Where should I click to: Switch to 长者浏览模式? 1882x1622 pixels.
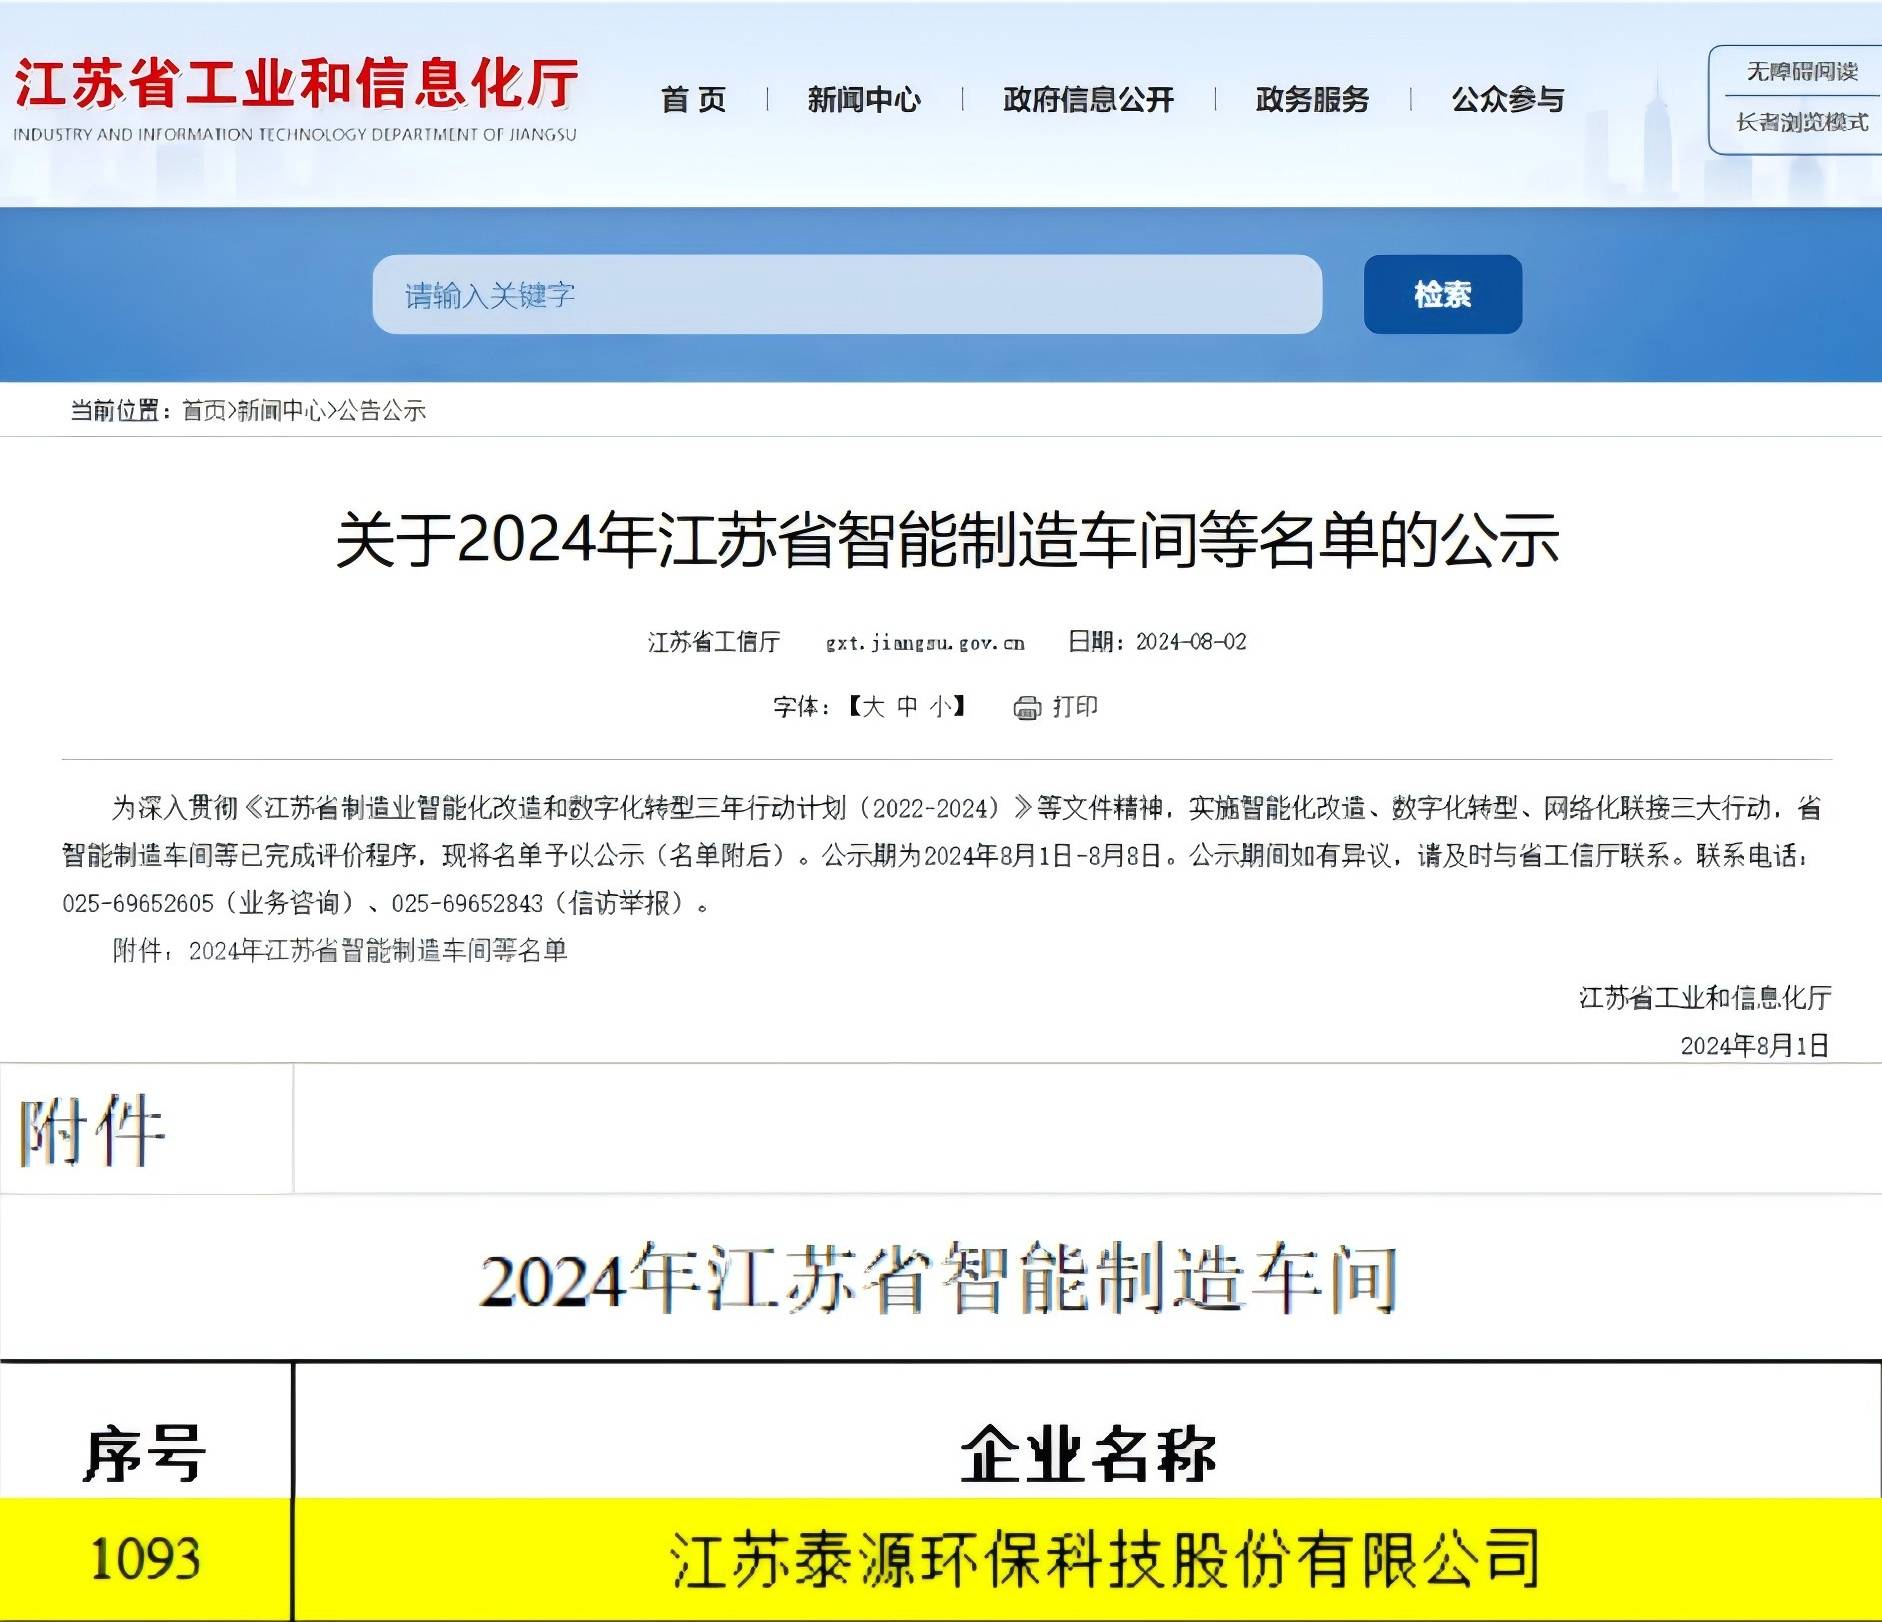pyautogui.click(x=1801, y=123)
